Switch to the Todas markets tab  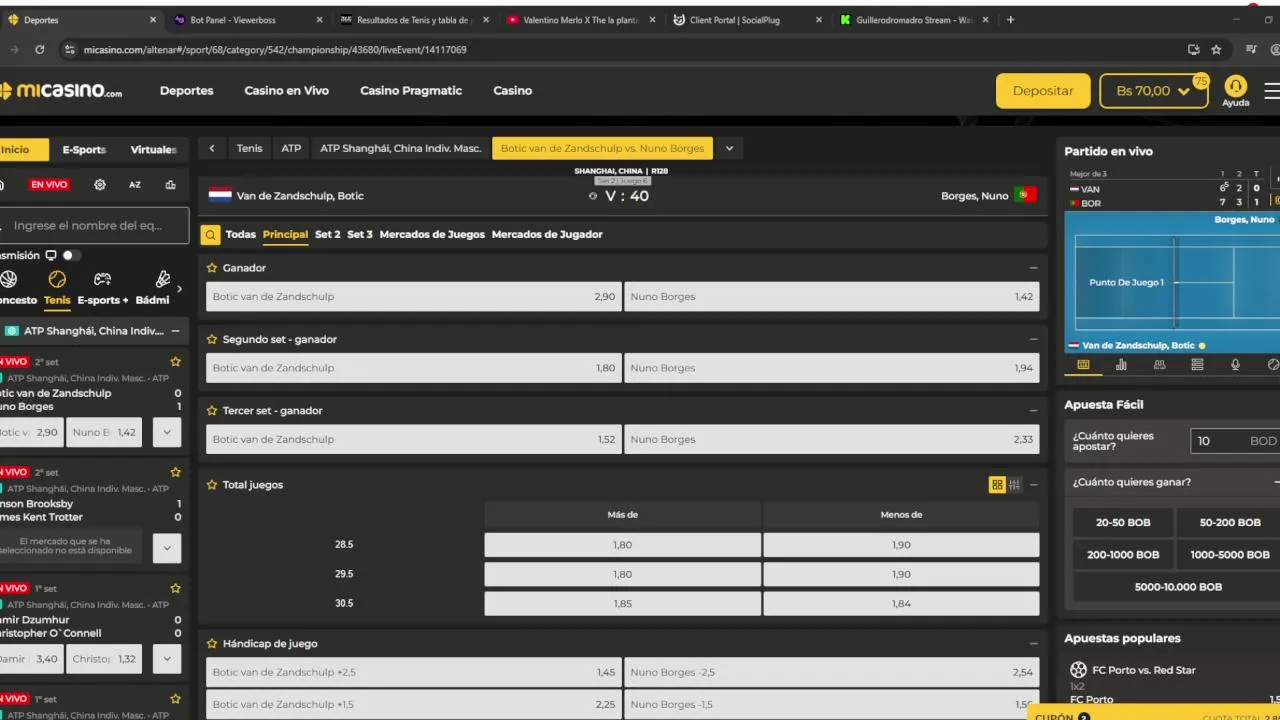coord(241,235)
